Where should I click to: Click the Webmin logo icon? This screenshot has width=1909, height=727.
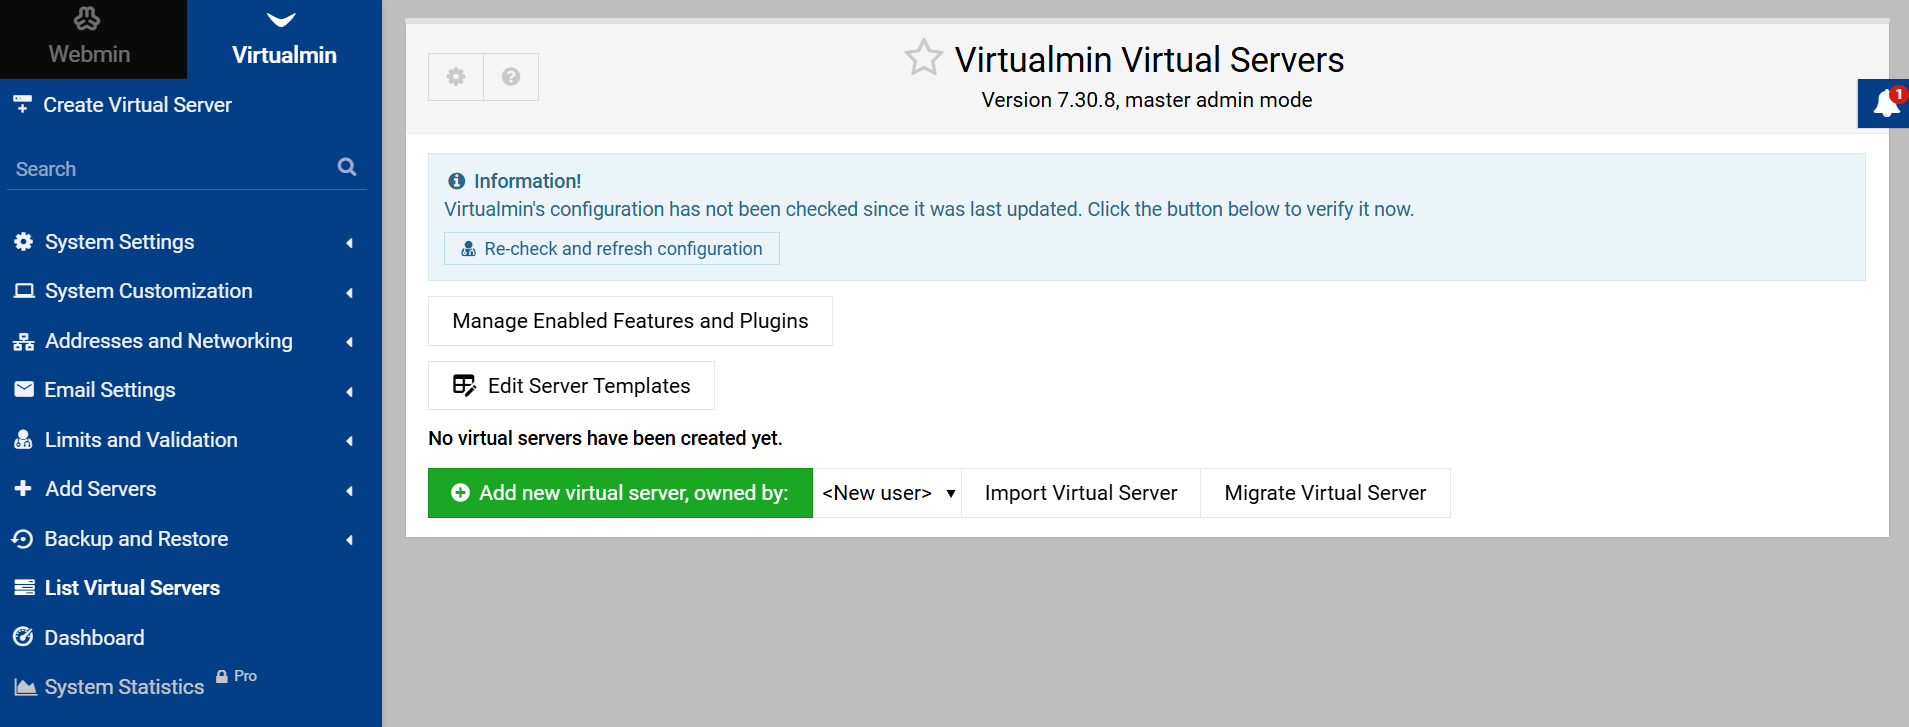tap(87, 18)
